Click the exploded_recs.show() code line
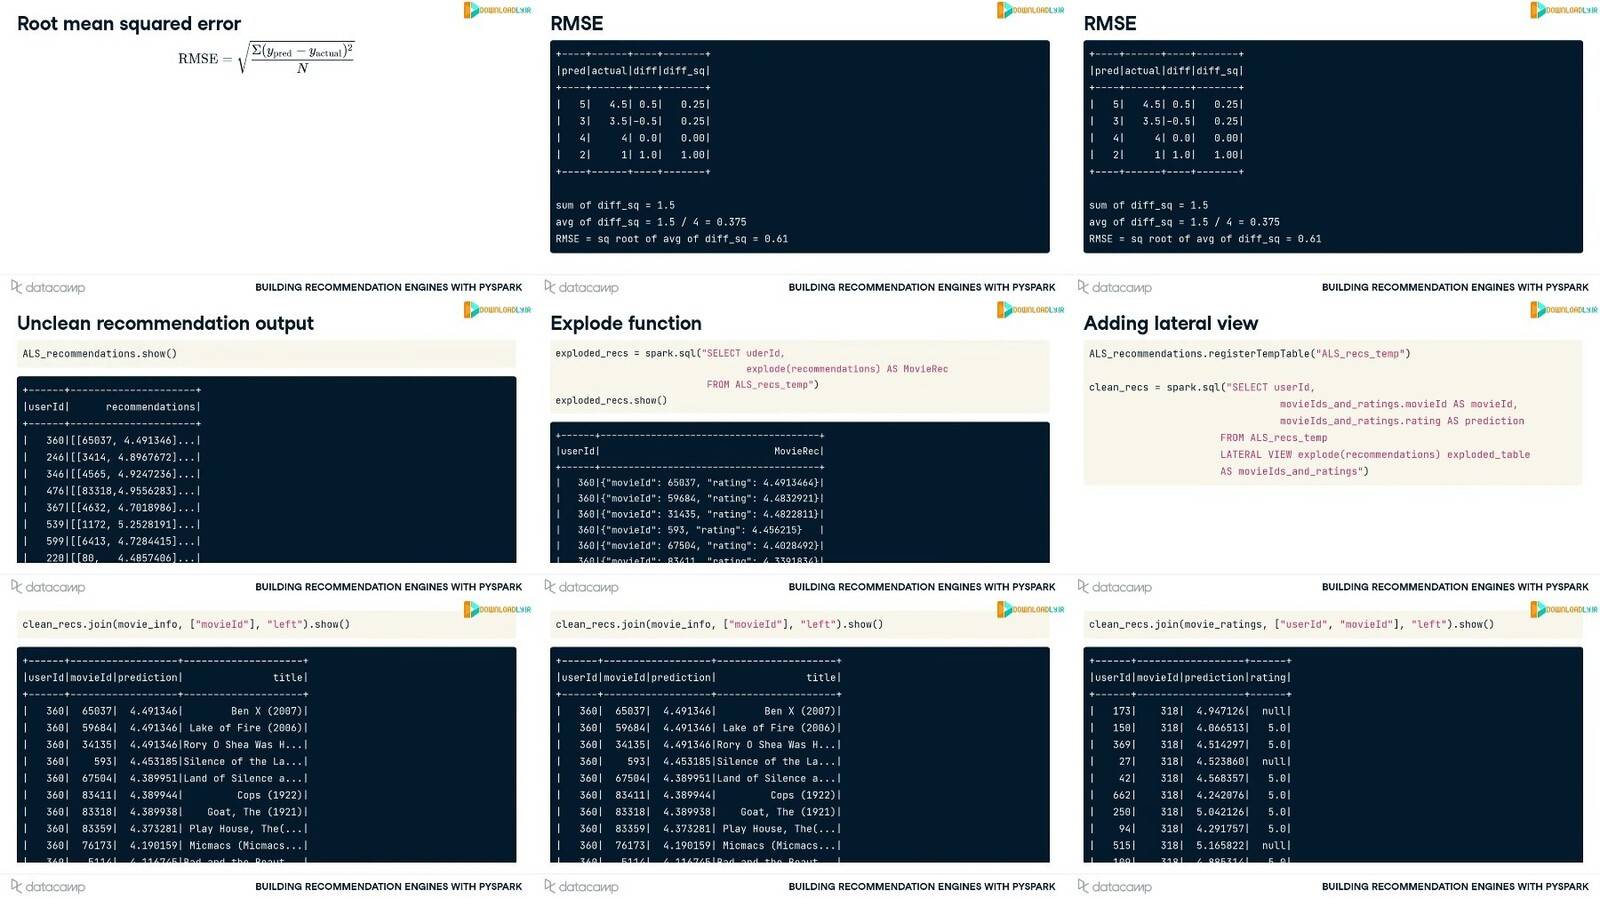Viewport: 1600px width, 899px height. click(611, 401)
